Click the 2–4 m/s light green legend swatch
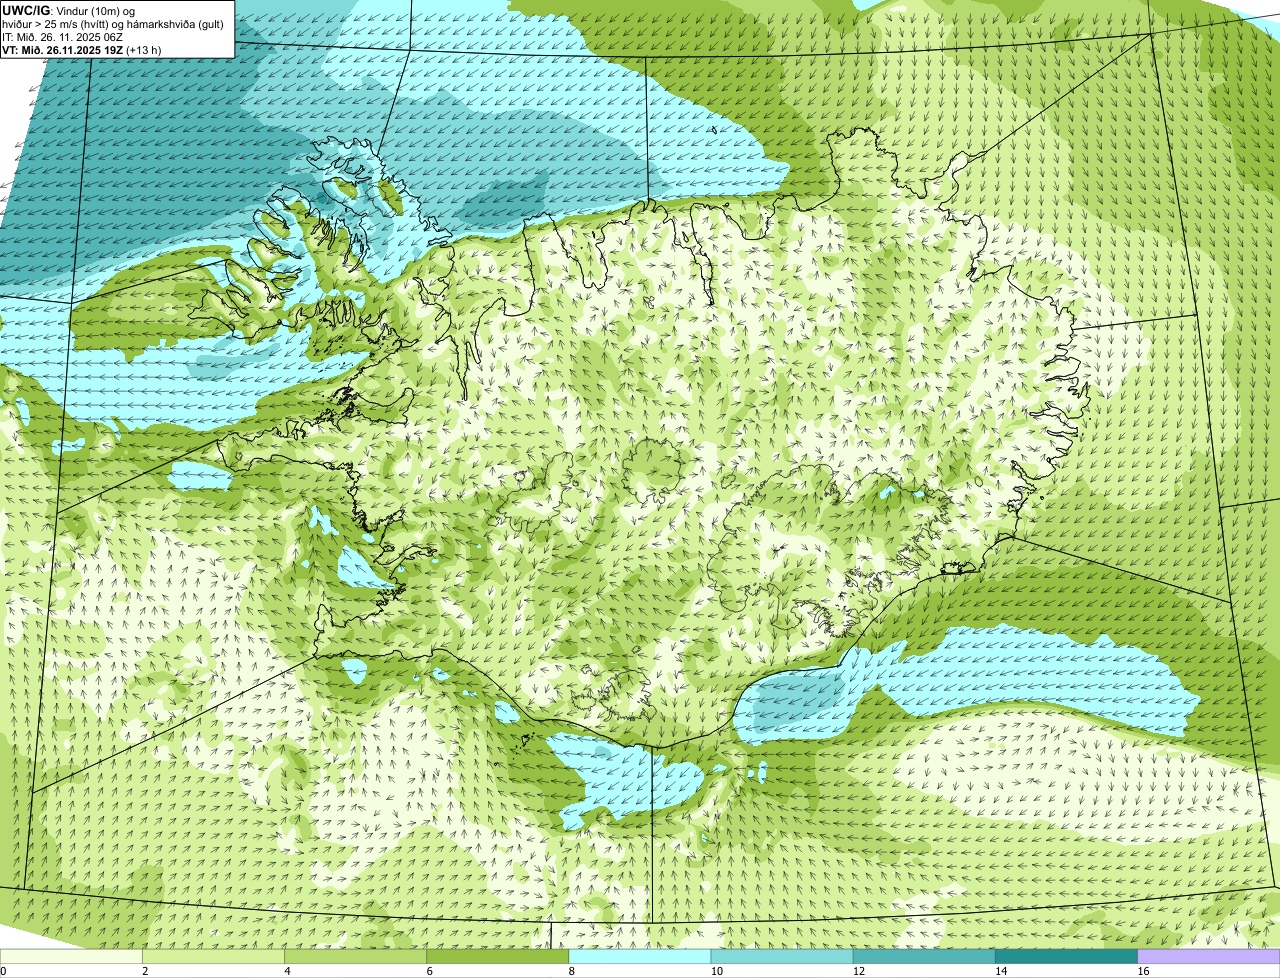The height and width of the screenshot is (978, 1280). [215, 957]
